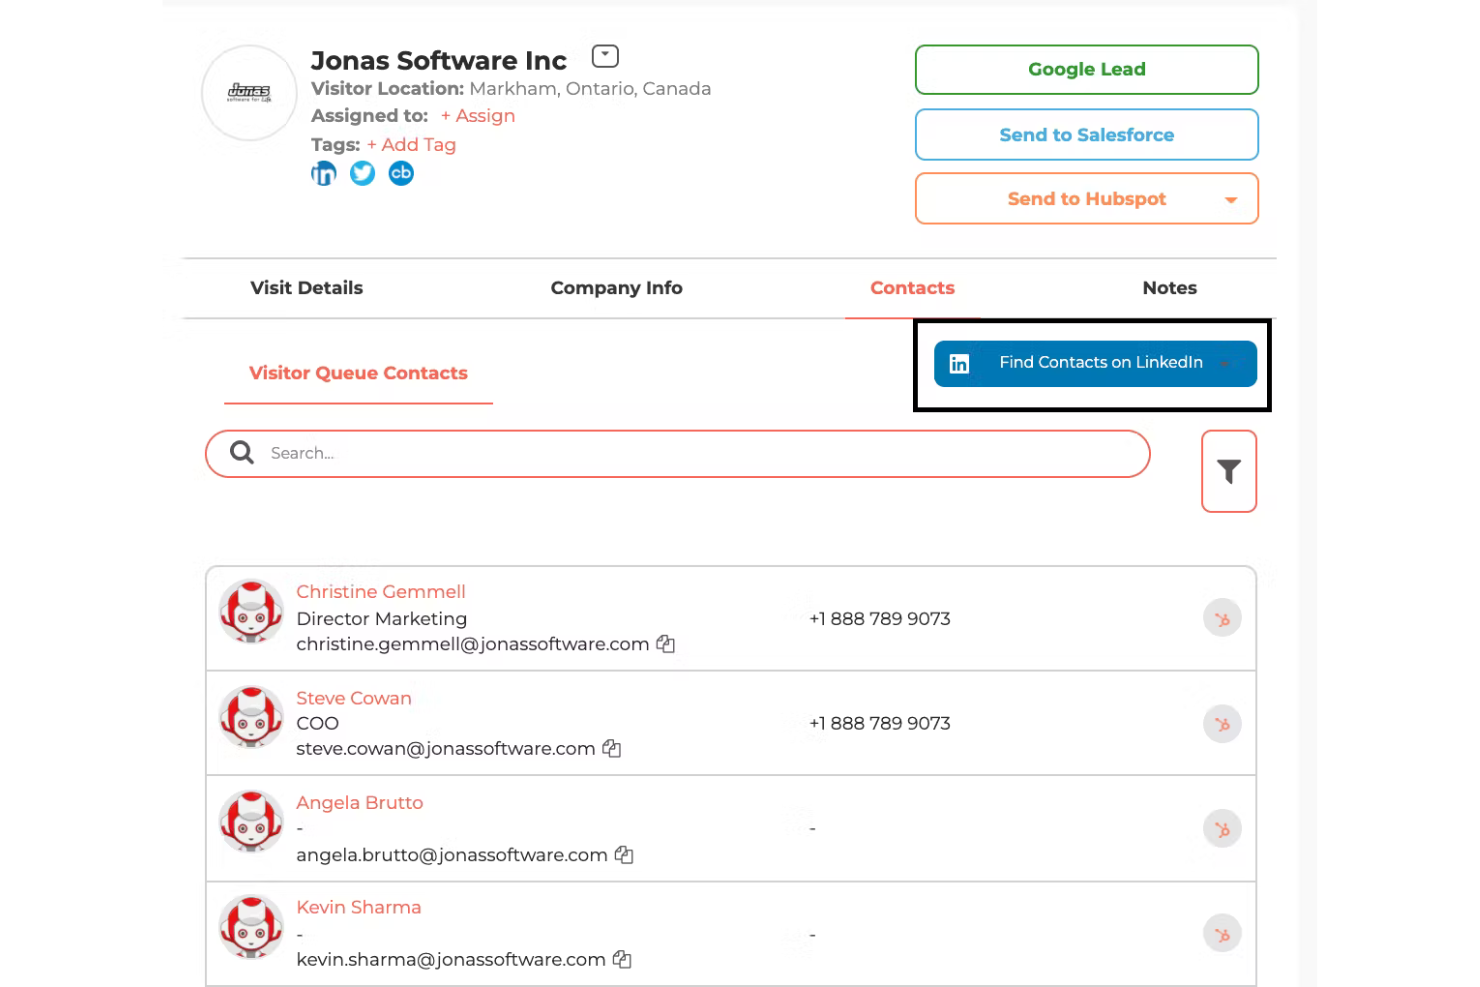The width and height of the screenshot is (1480, 987).
Task: Click kevin.sharma@jonassoftware.com email text
Action: tap(451, 960)
